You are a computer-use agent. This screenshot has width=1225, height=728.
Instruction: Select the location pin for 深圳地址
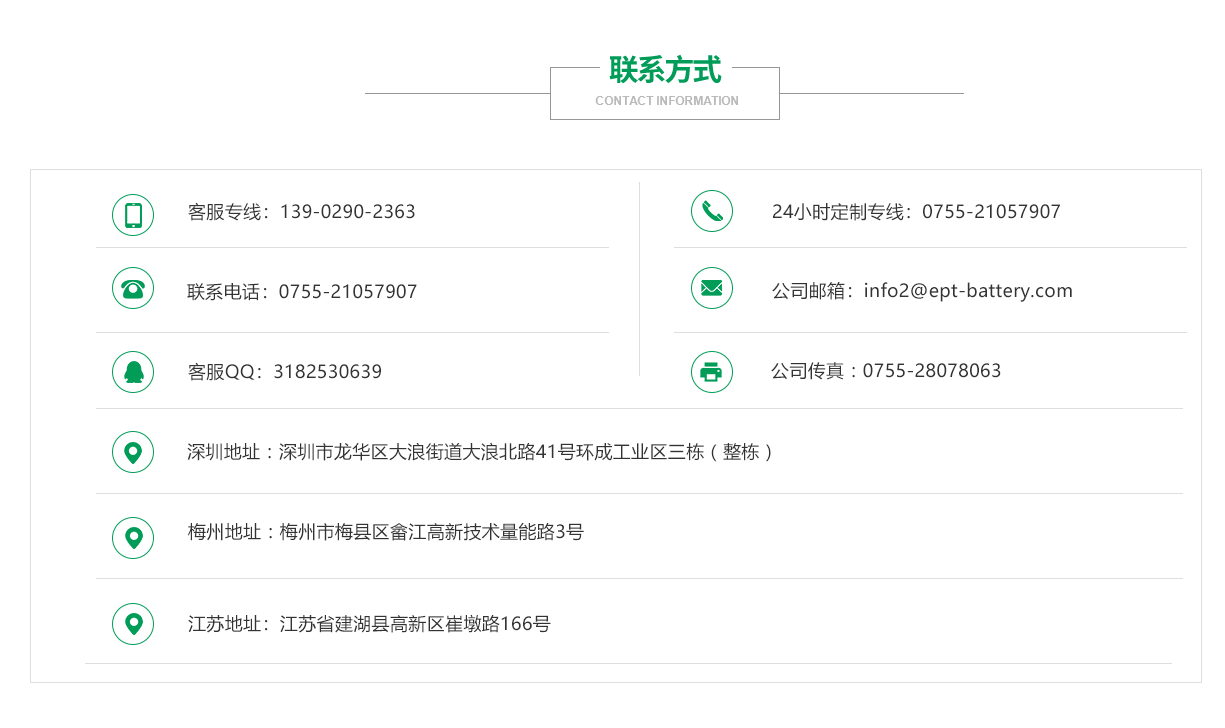tap(132, 451)
